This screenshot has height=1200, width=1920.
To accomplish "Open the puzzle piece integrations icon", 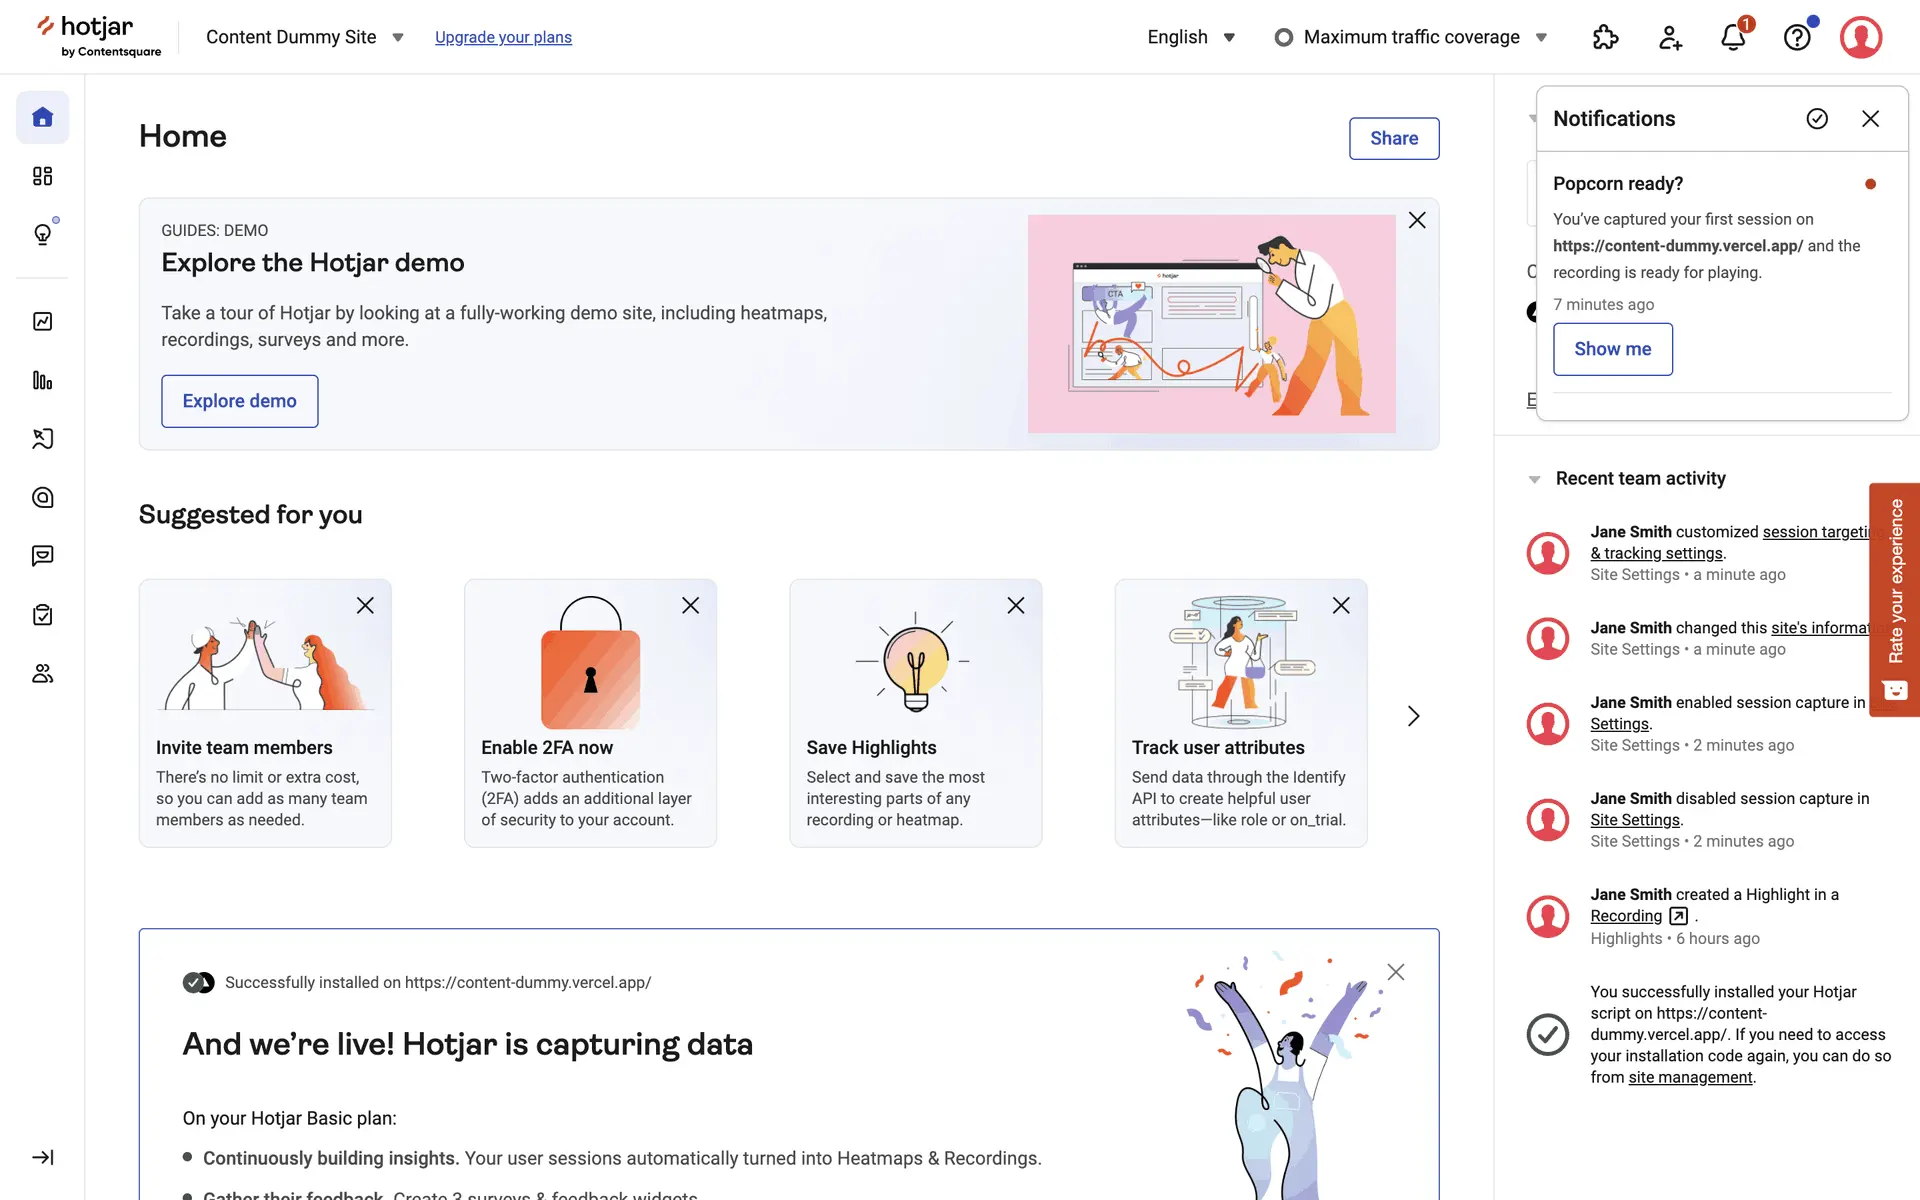I will [x=1605, y=38].
